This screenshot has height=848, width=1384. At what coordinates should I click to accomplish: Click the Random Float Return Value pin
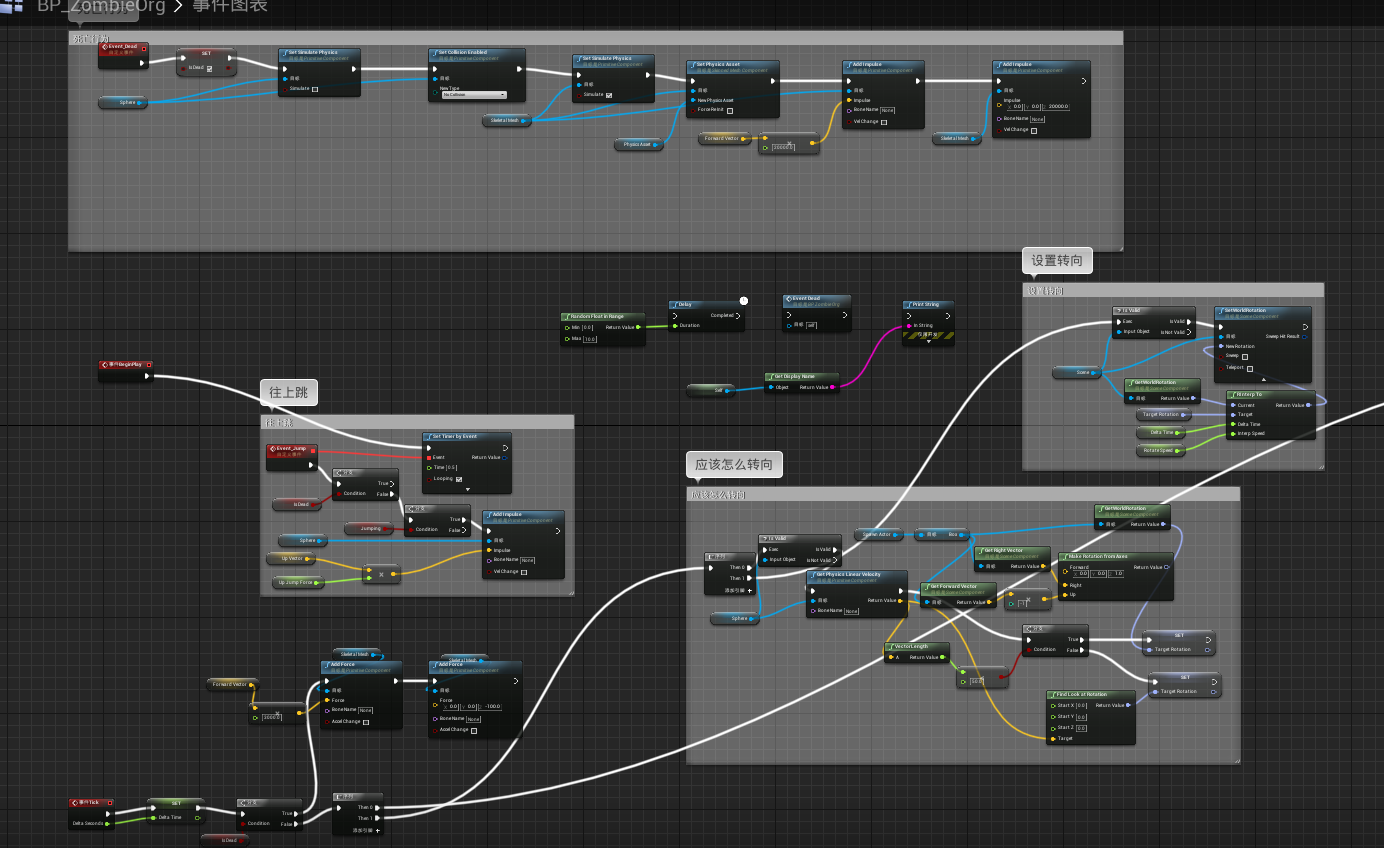[x=638, y=327]
